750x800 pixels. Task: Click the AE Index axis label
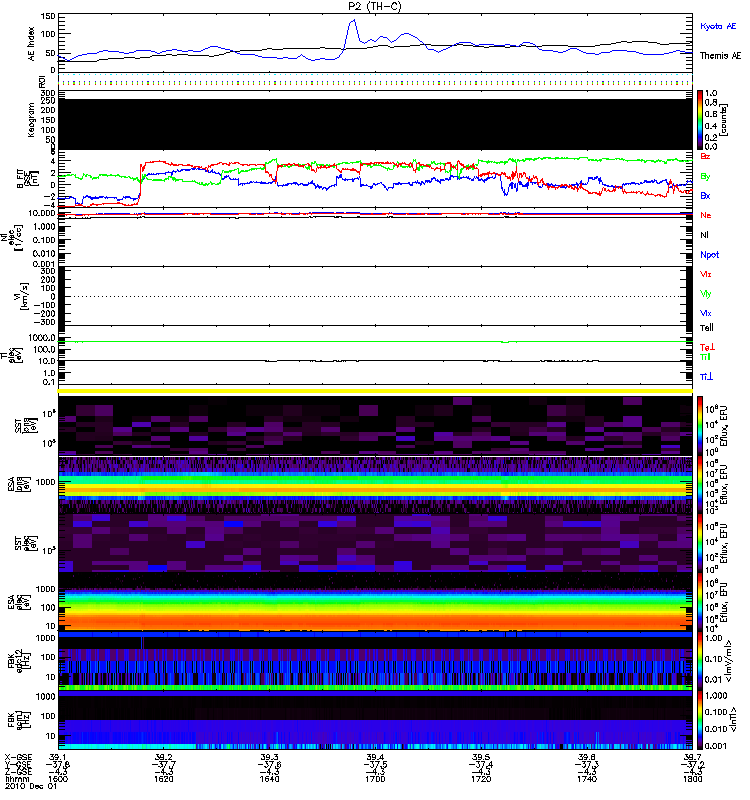pos(32,44)
